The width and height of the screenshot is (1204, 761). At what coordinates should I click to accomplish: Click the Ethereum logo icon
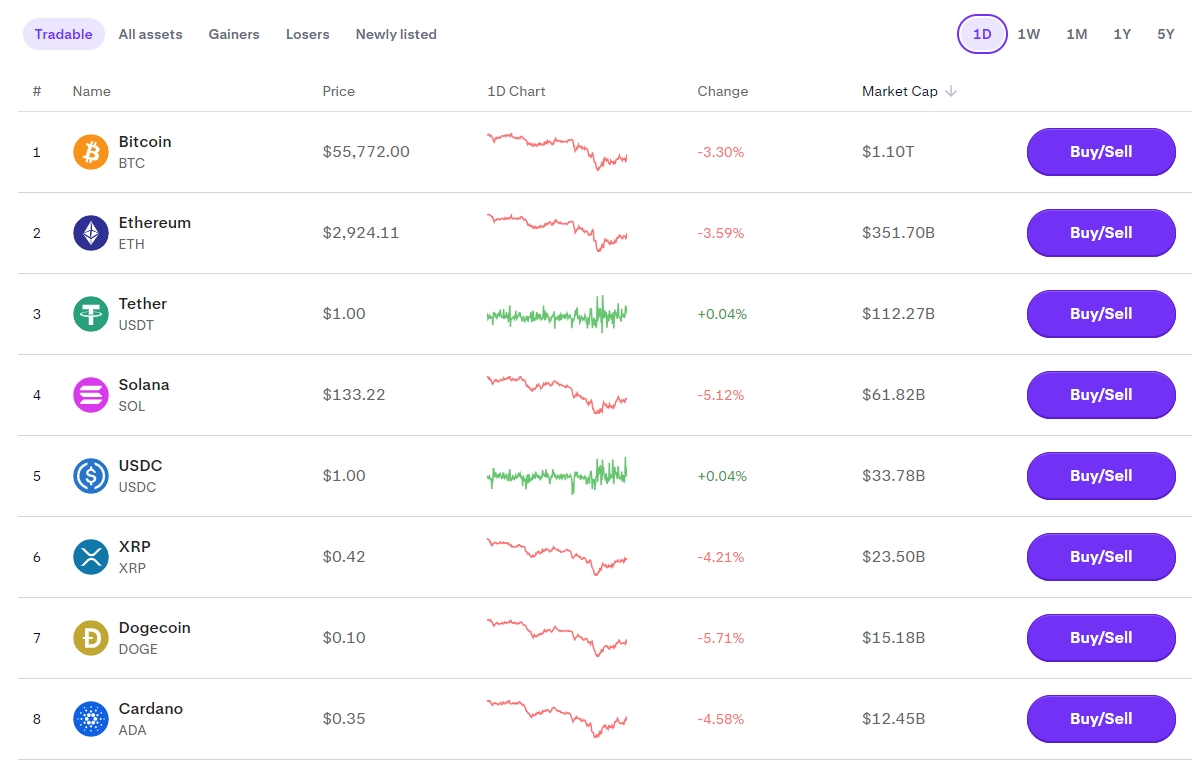tap(91, 233)
